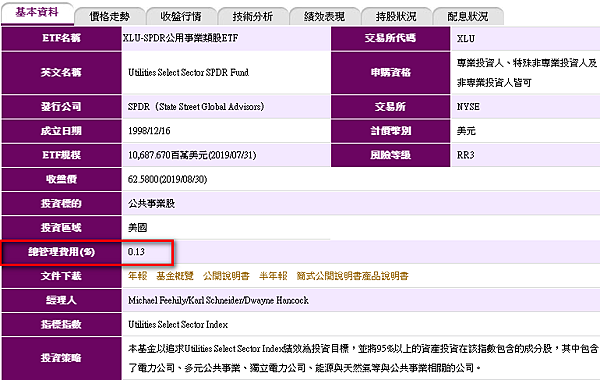This screenshot has height=380, width=600.
Task: Click the 申購資格 eligibility description text
Action: coord(527,73)
